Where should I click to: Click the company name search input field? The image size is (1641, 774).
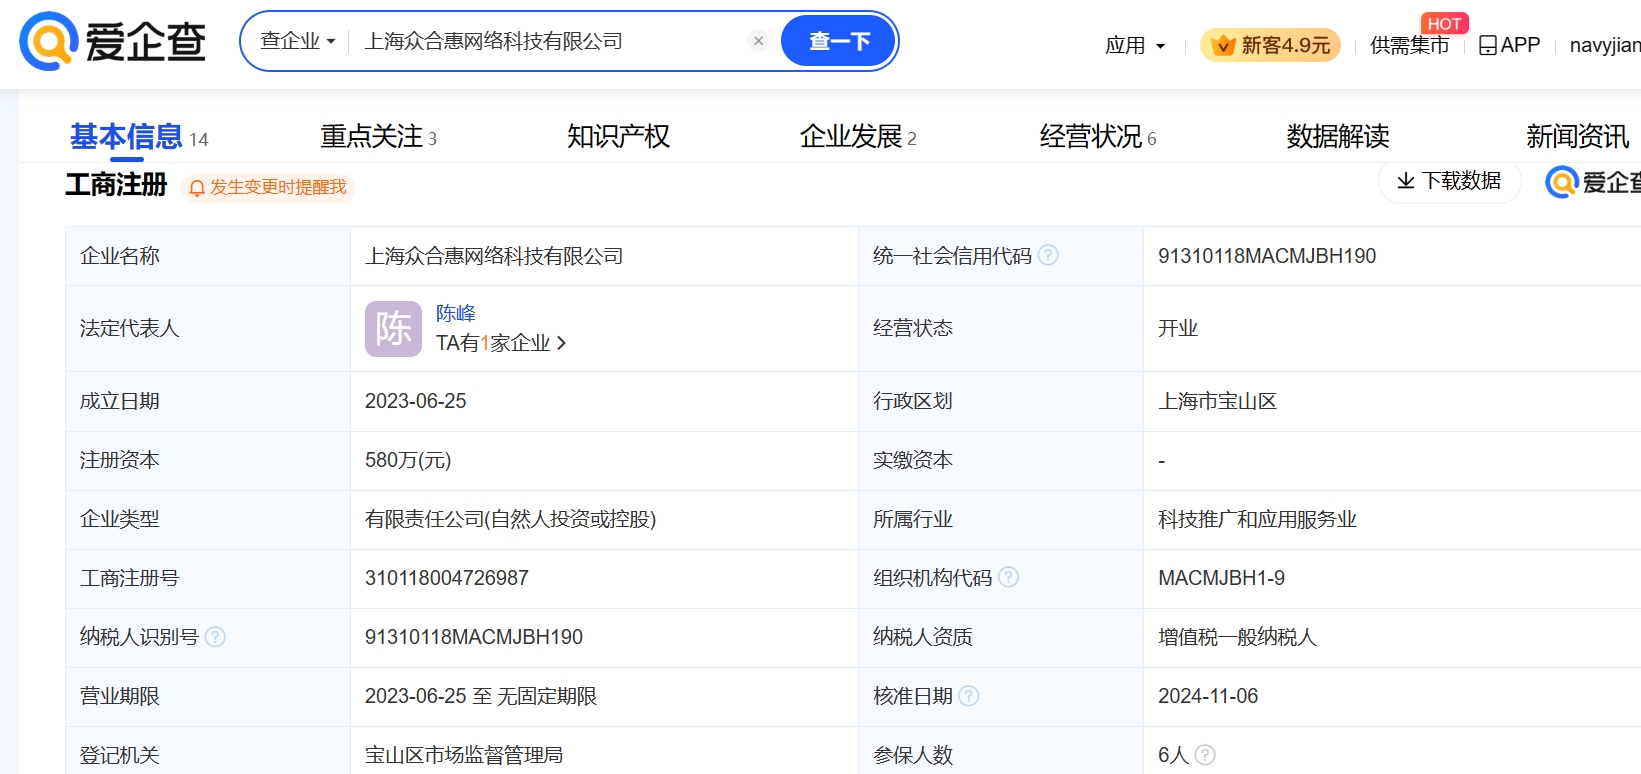tap(550, 41)
